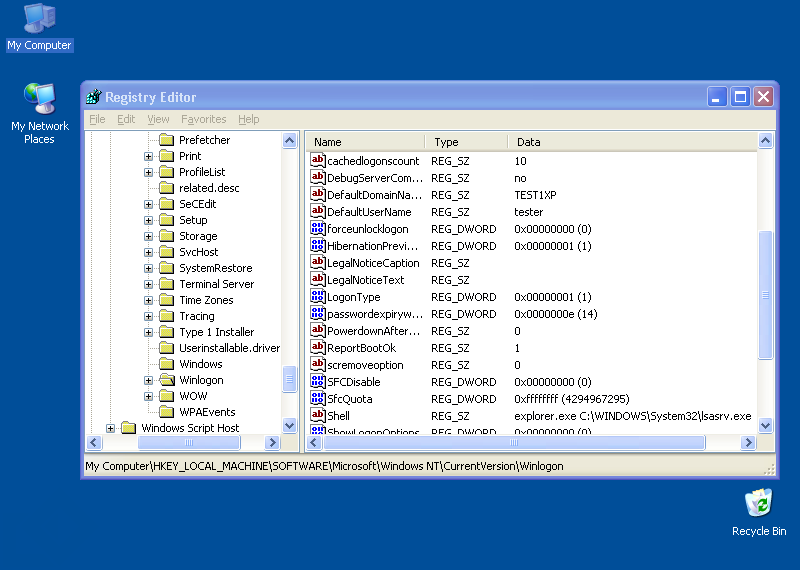
Task: Click the forceunlocklogon DWORD value icon
Action: coord(317,229)
